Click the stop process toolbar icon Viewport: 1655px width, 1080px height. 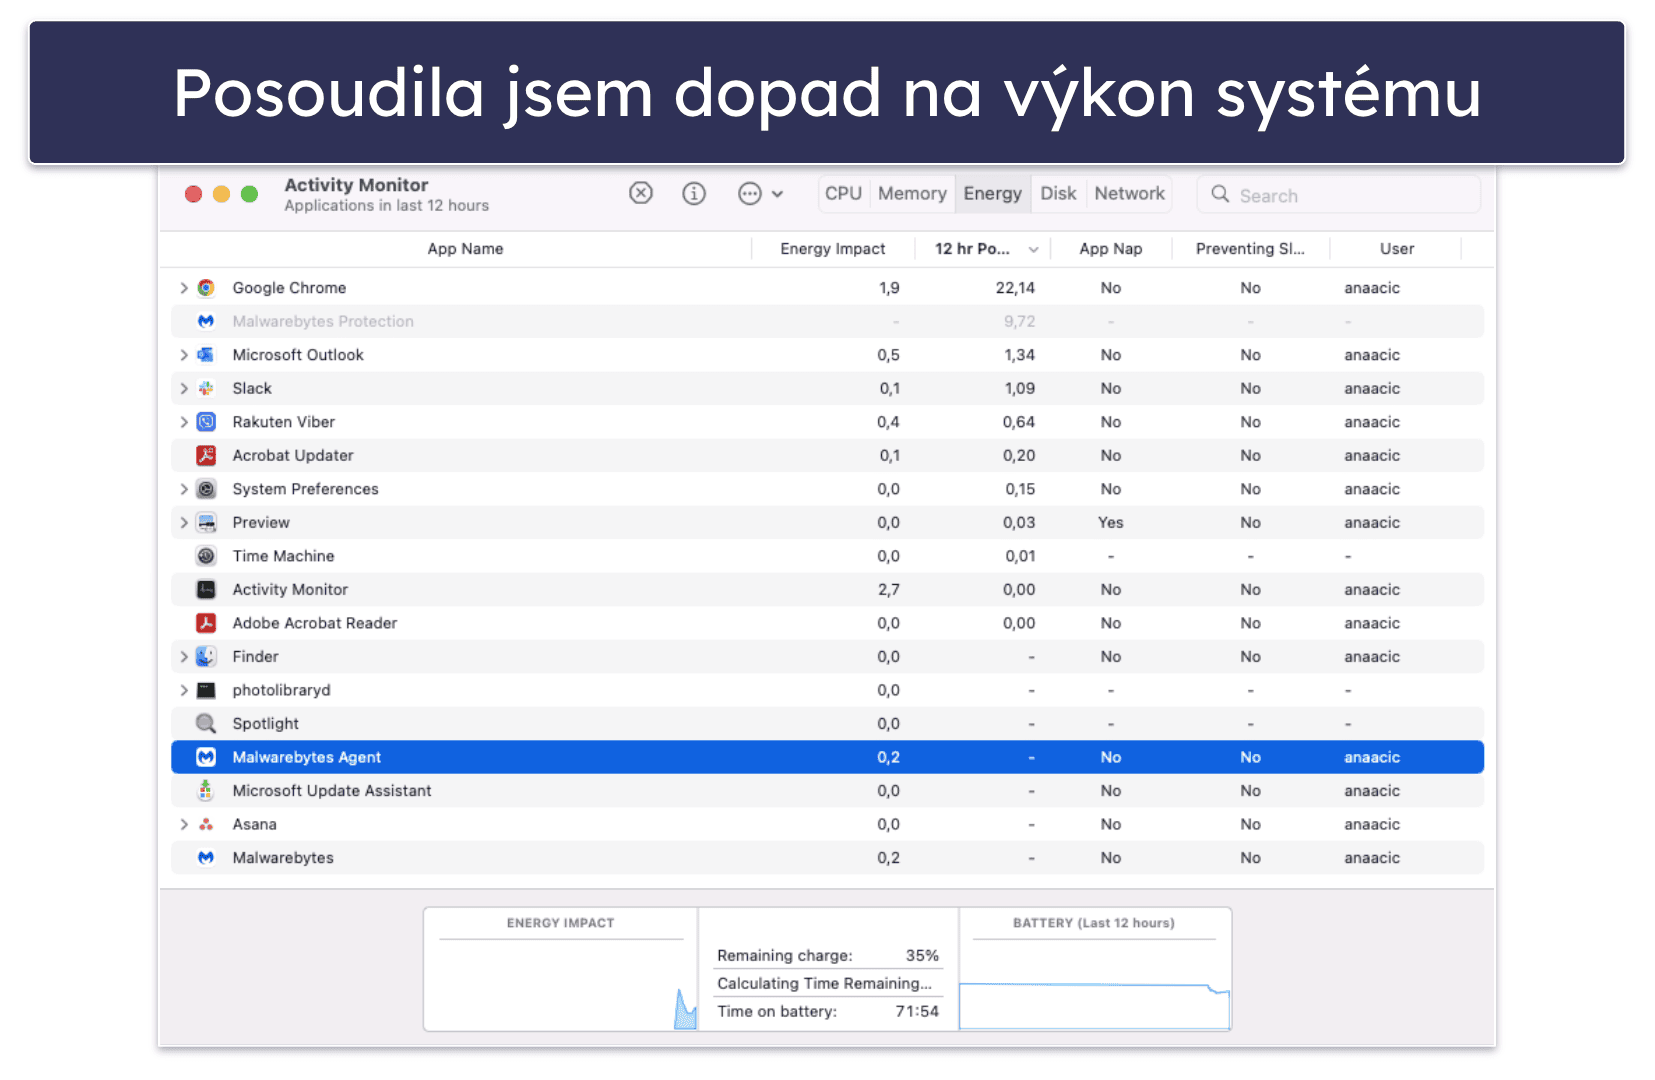tap(641, 193)
